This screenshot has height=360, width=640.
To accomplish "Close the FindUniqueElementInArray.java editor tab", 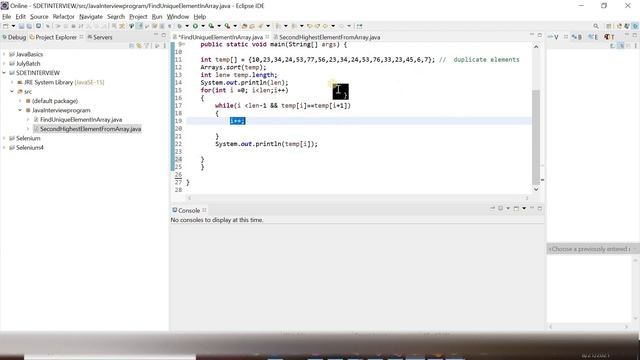I will tap(267, 37).
